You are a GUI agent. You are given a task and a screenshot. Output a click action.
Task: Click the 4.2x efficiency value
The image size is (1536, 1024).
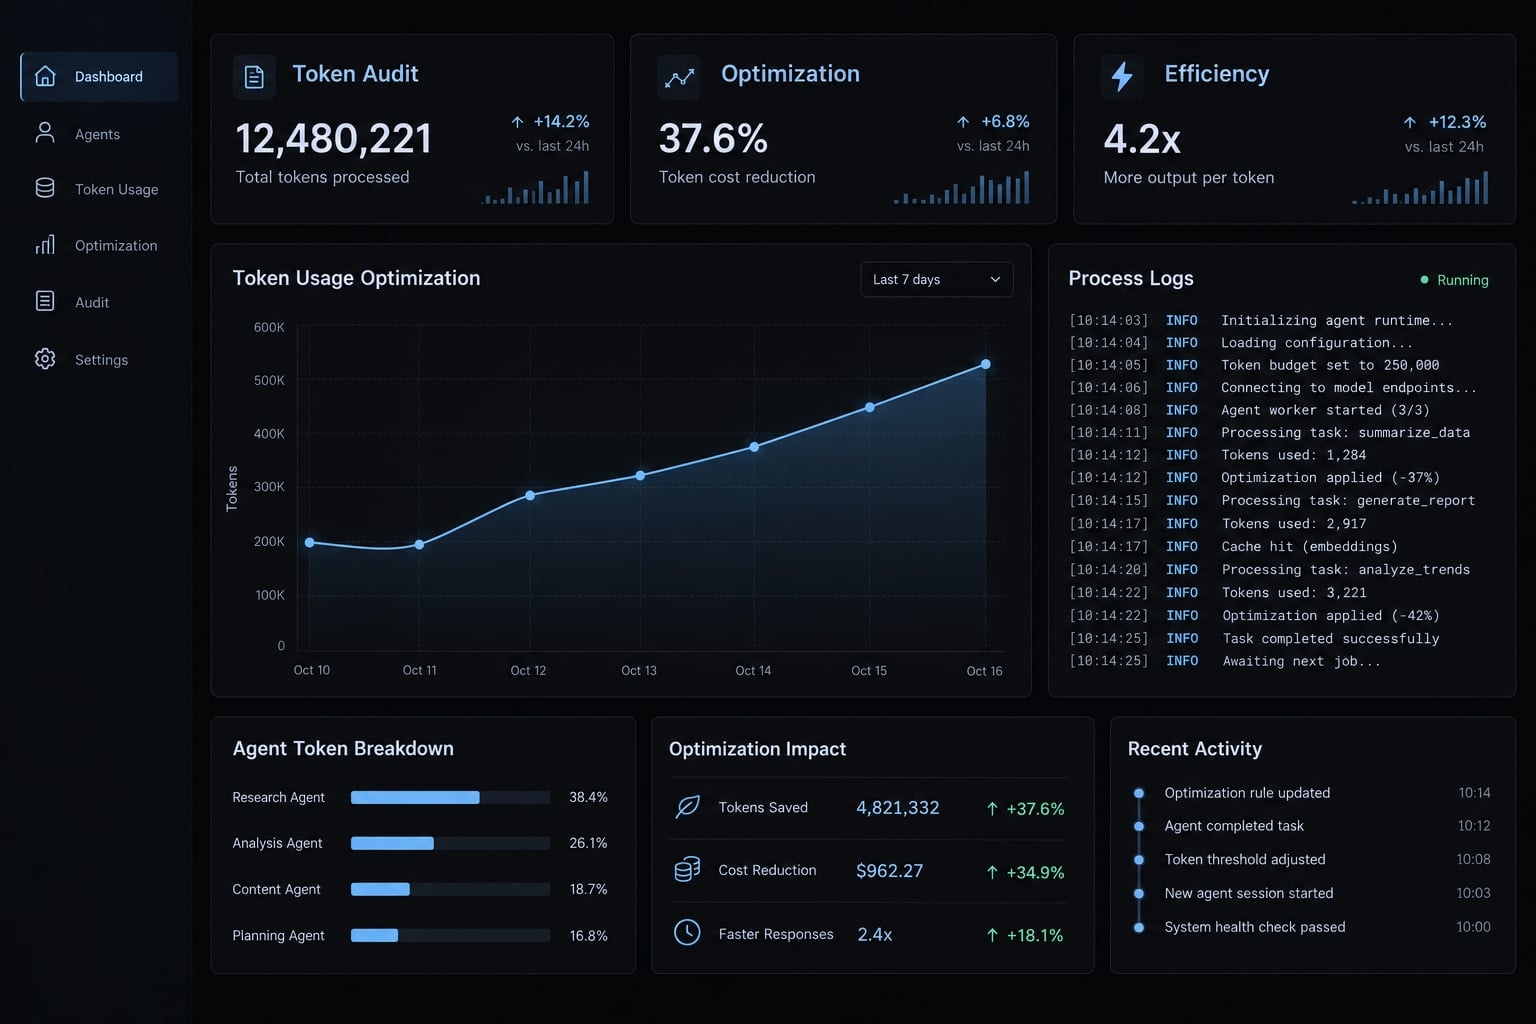point(1142,139)
